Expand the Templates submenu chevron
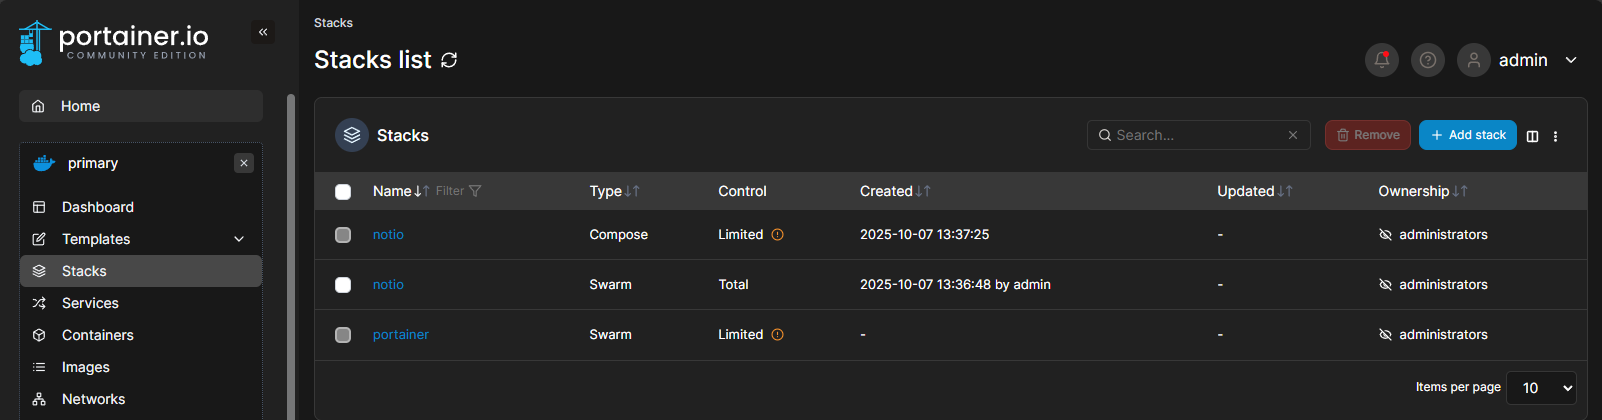 pos(239,239)
